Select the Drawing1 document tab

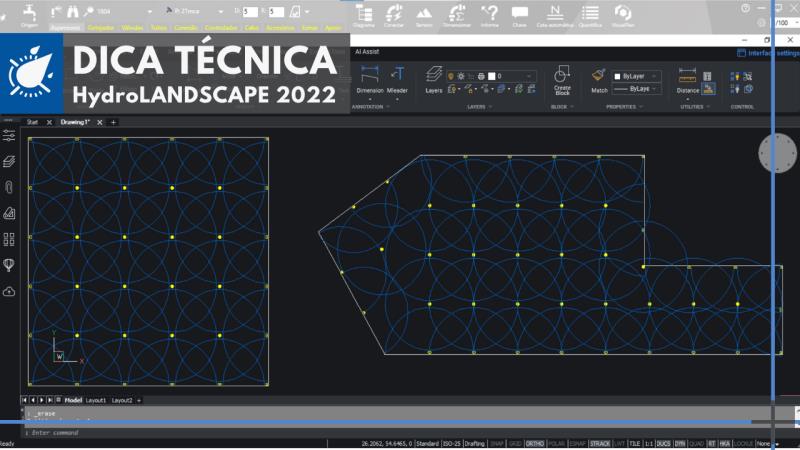75,122
